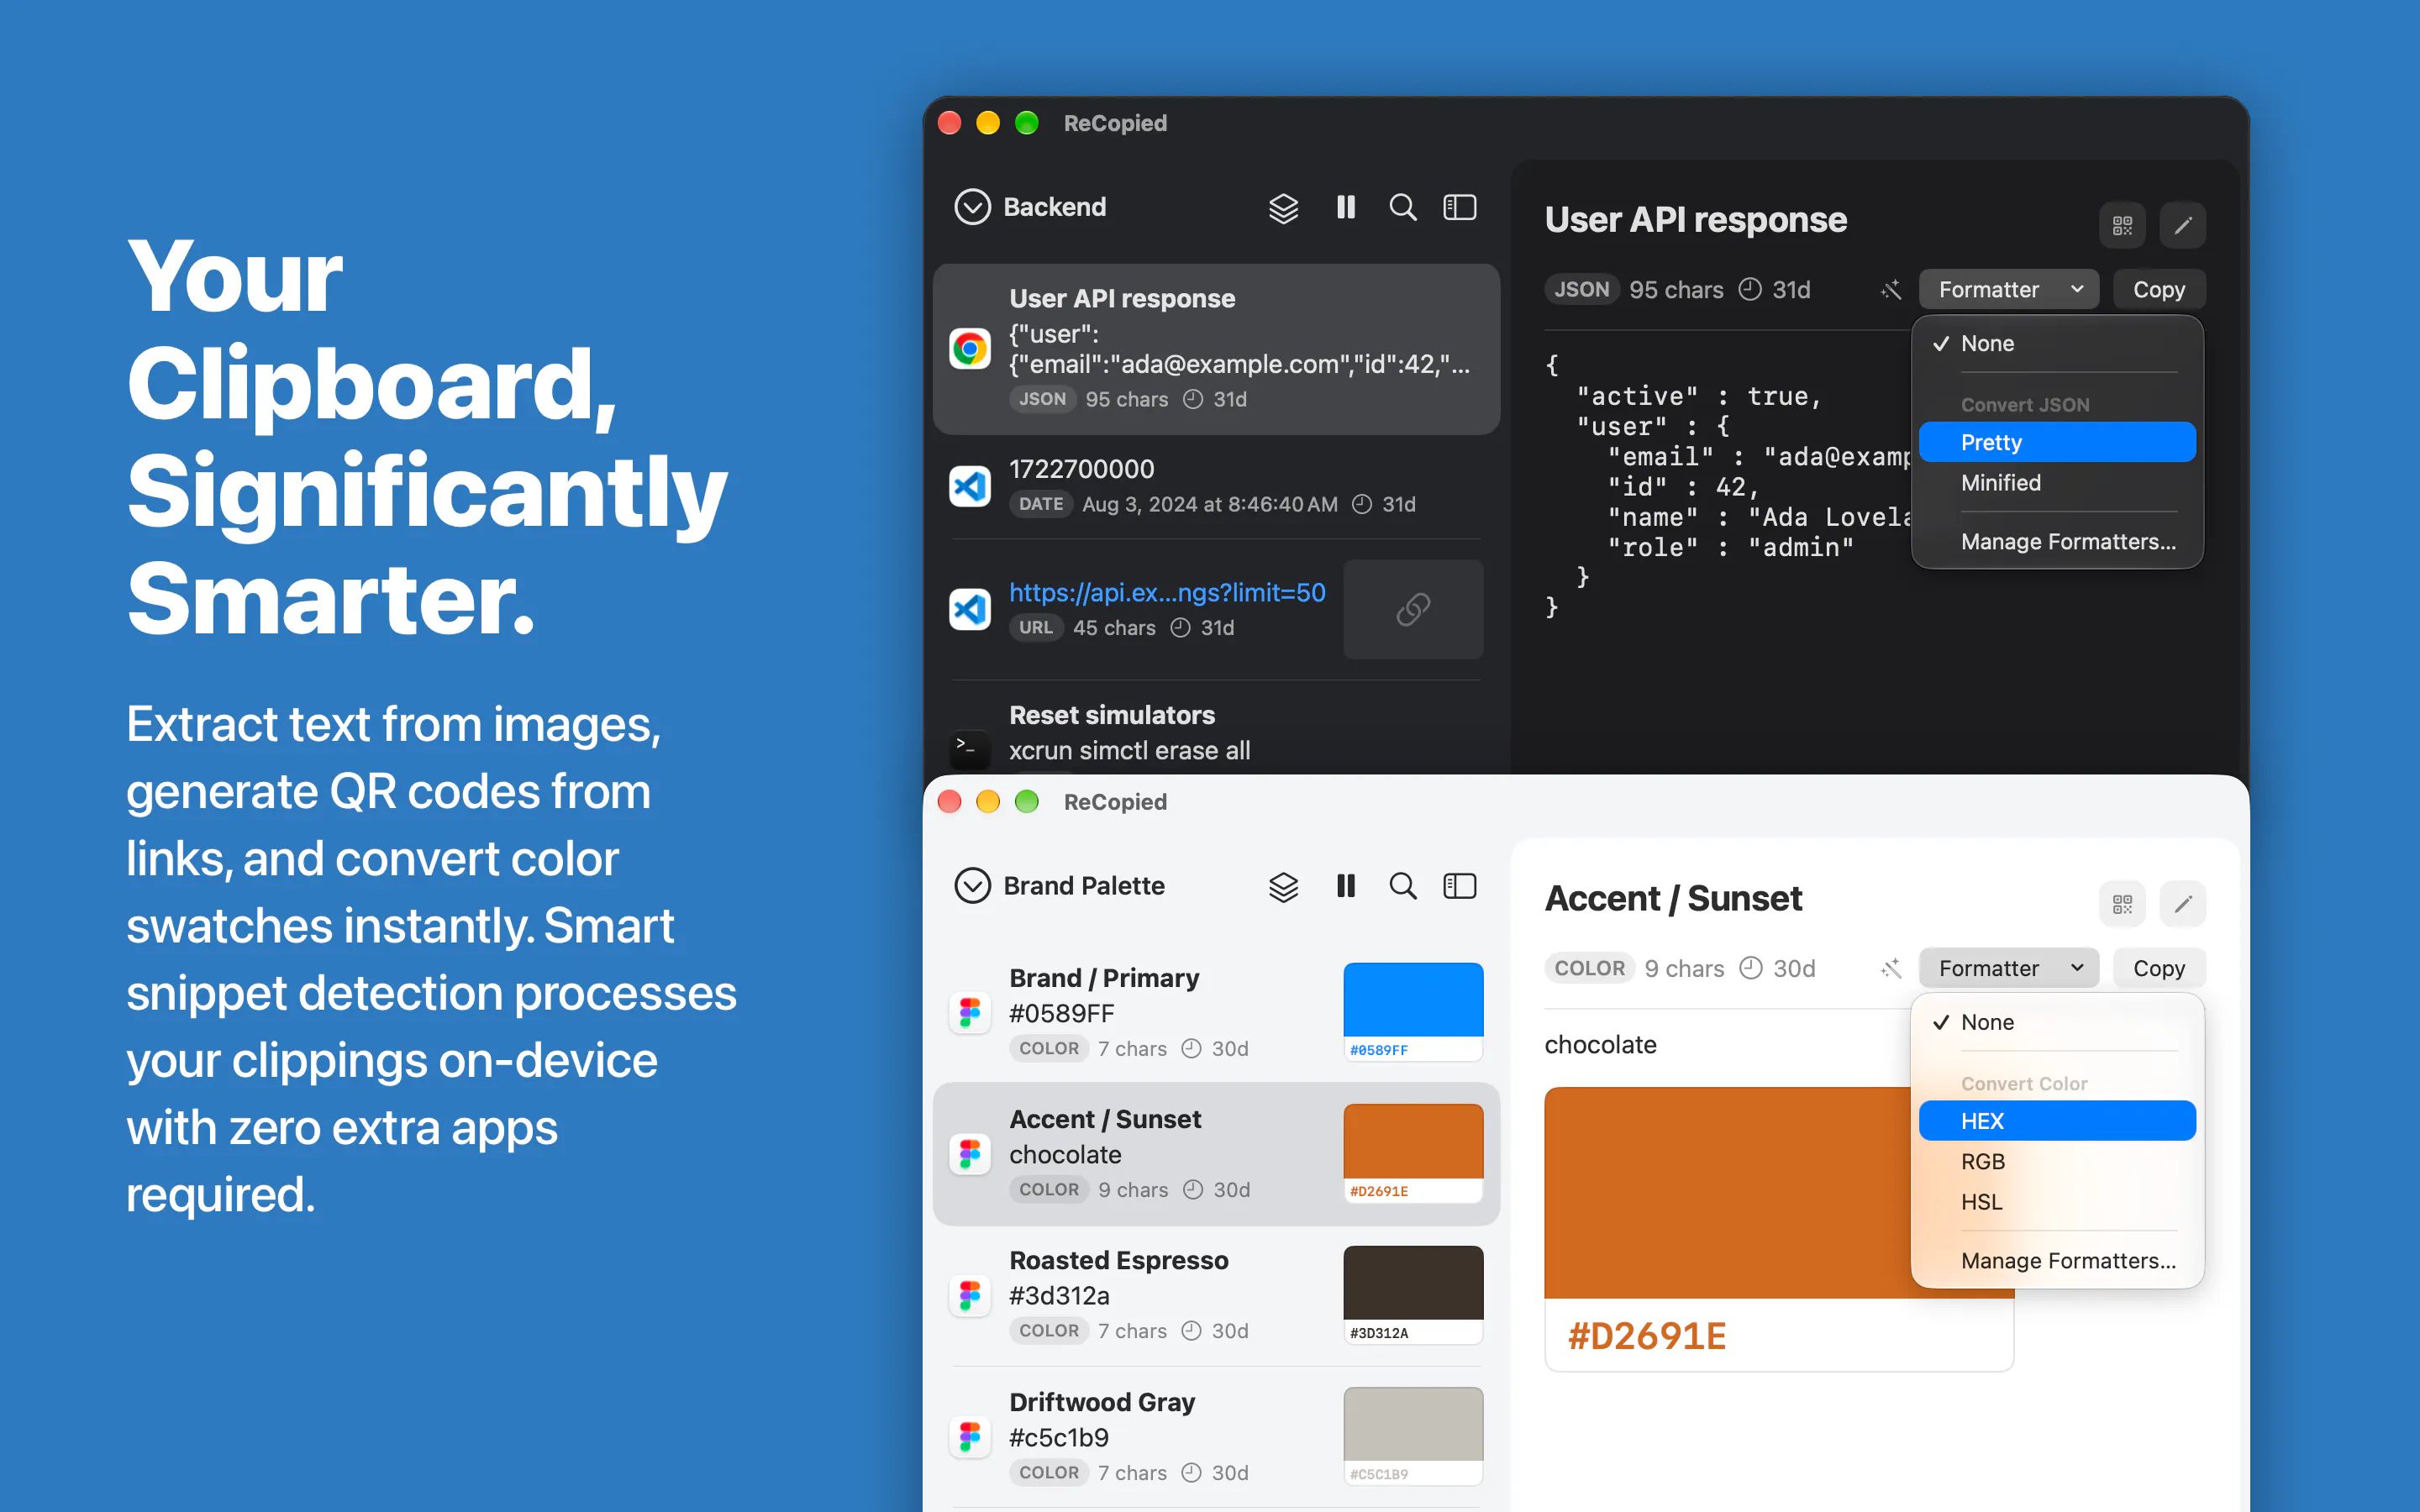Select the User API response clipping
This screenshot has width=2420, height=1512.
(1216, 349)
